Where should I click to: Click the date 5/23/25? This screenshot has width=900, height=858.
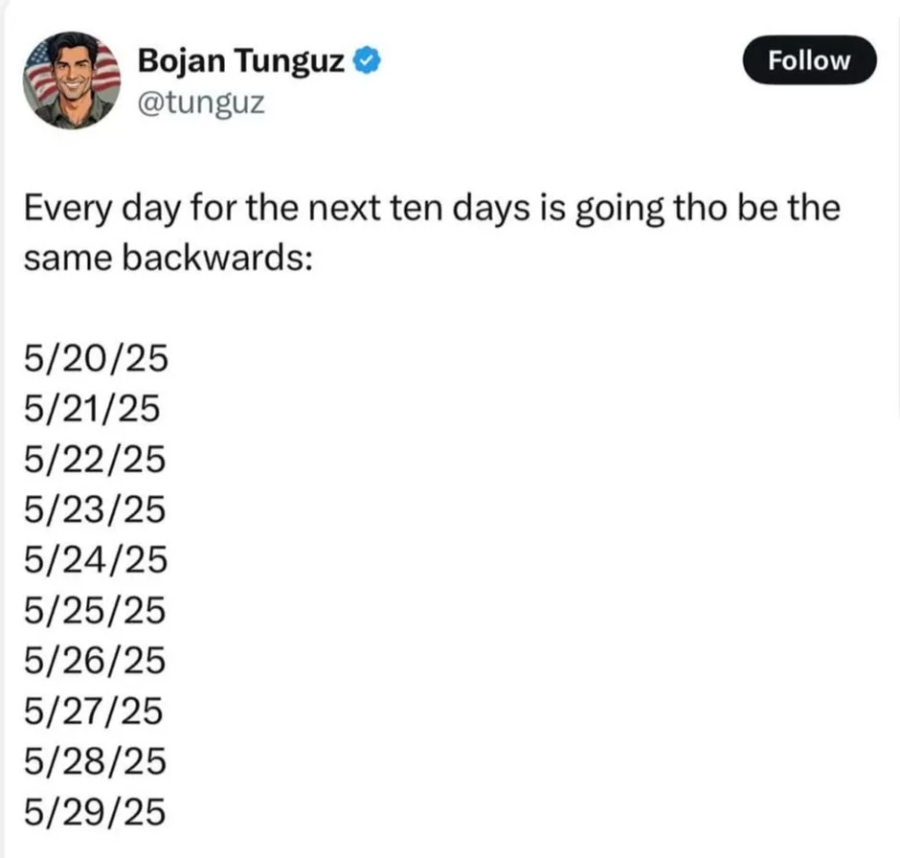point(97,510)
